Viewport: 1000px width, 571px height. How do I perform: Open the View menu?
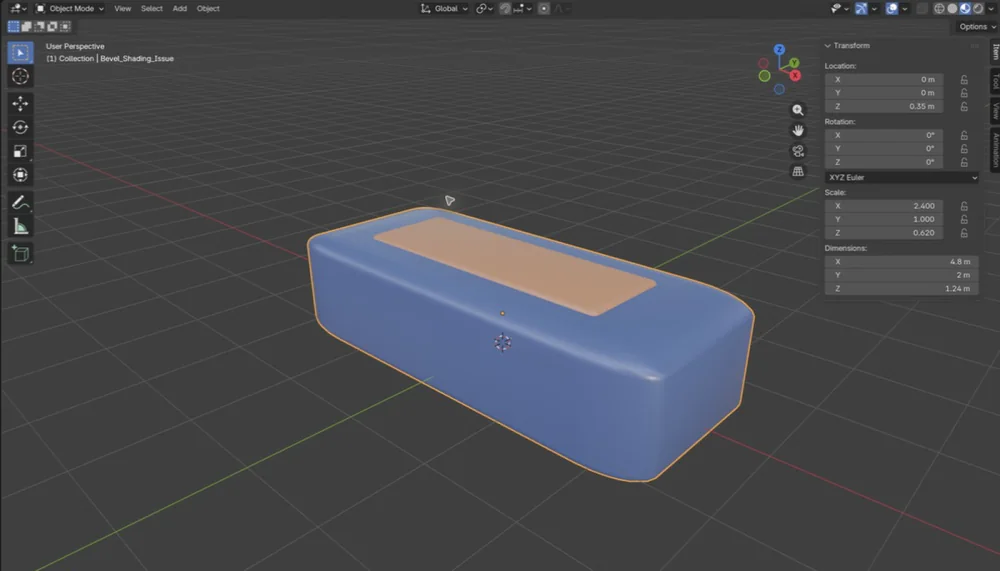tap(122, 8)
